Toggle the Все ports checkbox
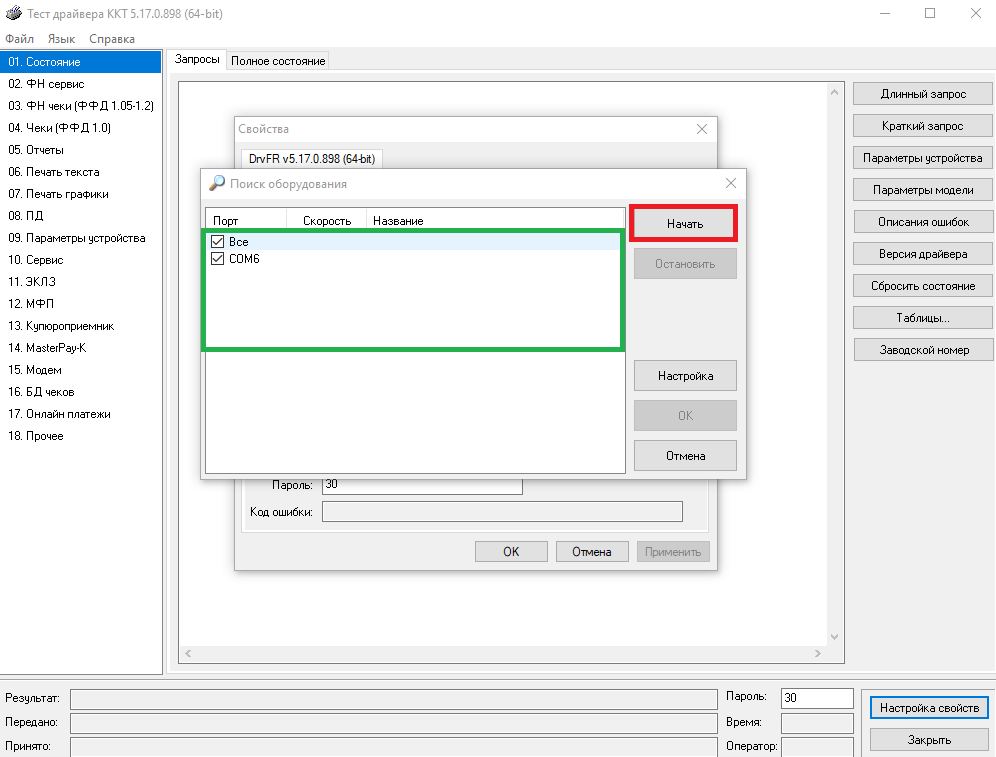Screen dimensions: 996x757 coord(218,242)
